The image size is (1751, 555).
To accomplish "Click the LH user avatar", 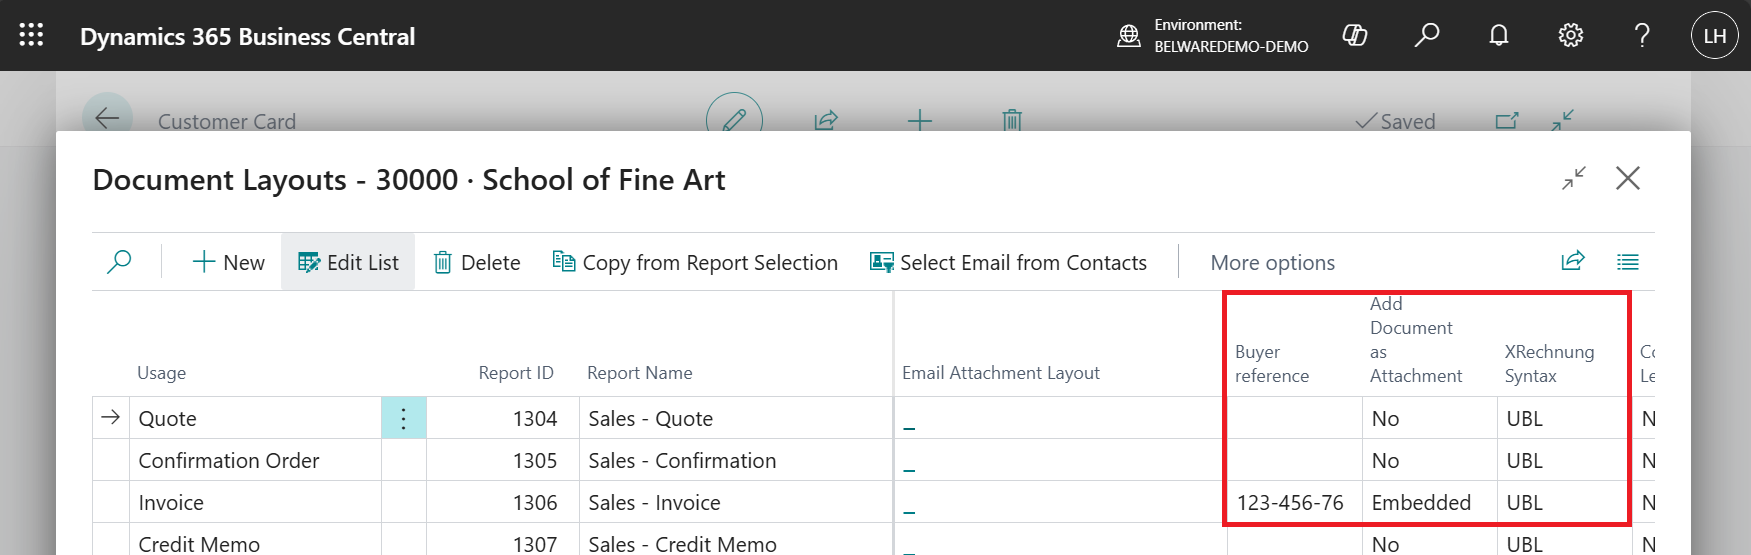I will tap(1715, 35).
